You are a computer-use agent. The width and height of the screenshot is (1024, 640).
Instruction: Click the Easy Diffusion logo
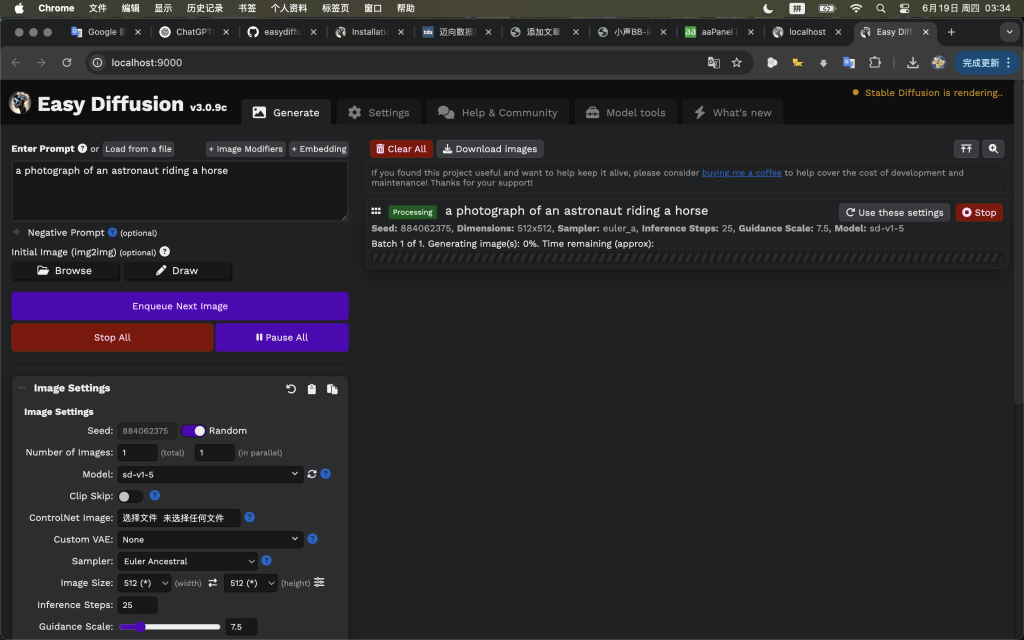(x=20, y=103)
